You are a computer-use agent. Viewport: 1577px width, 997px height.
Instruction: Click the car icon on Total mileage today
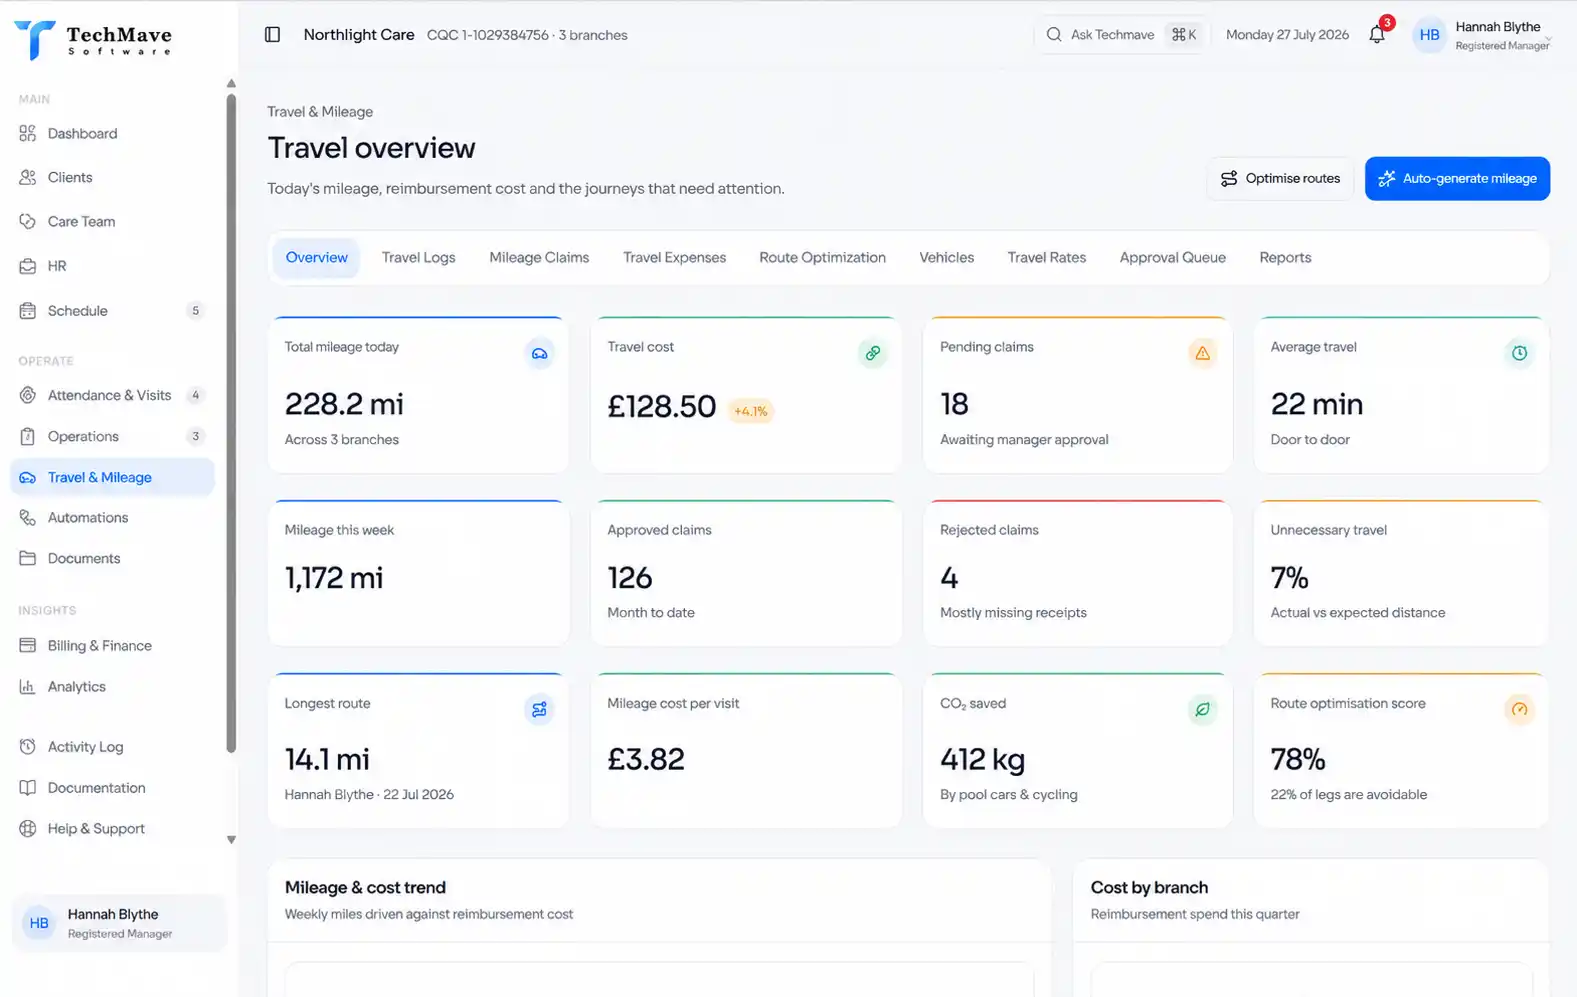tap(539, 353)
